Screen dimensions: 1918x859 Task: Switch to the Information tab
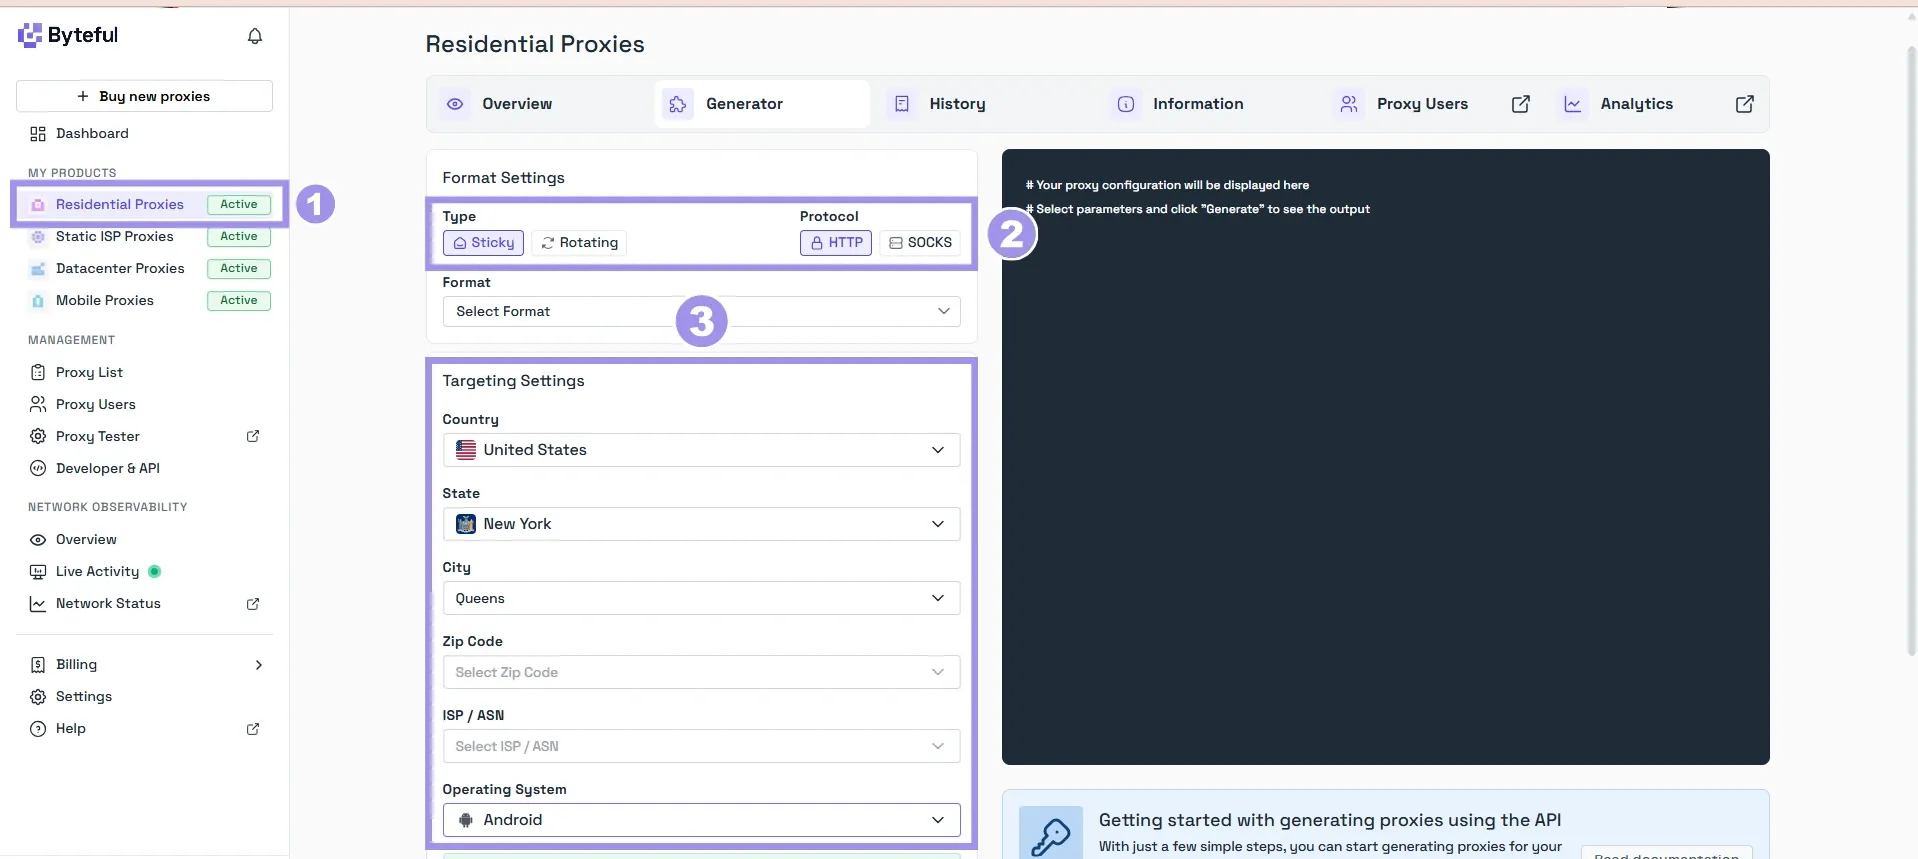pyautogui.click(x=1209, y=104)
